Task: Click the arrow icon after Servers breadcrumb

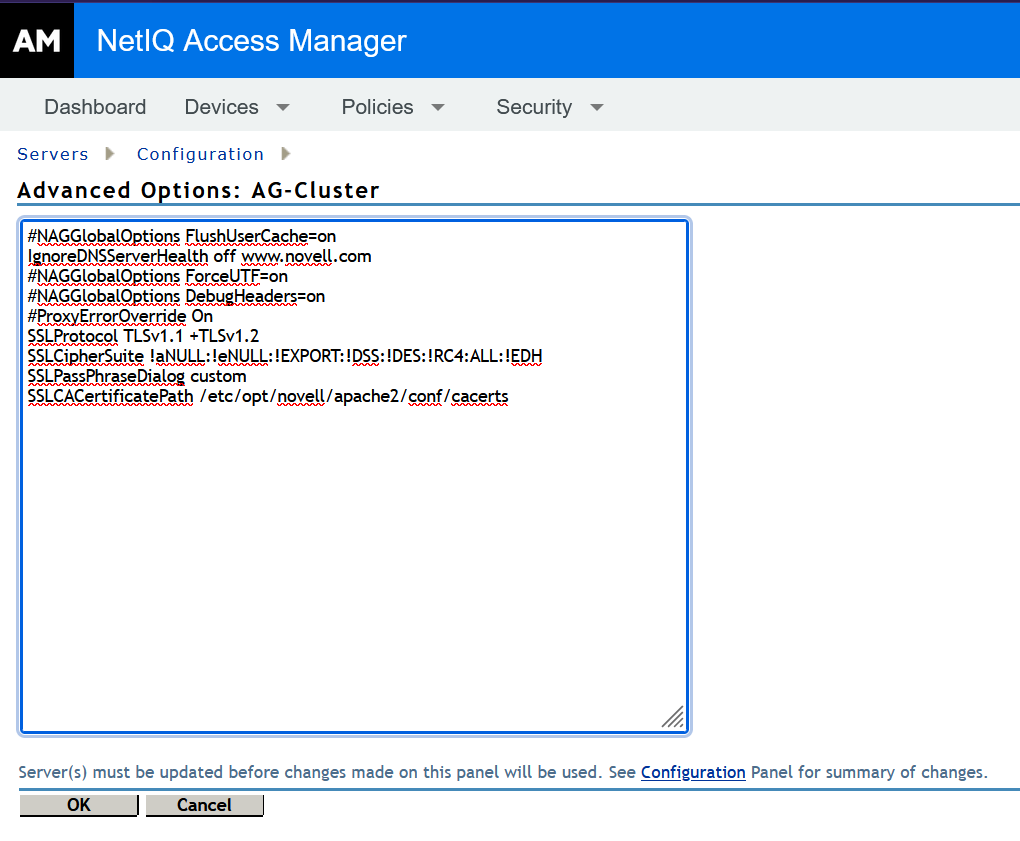Action: (x=110, y=153)
